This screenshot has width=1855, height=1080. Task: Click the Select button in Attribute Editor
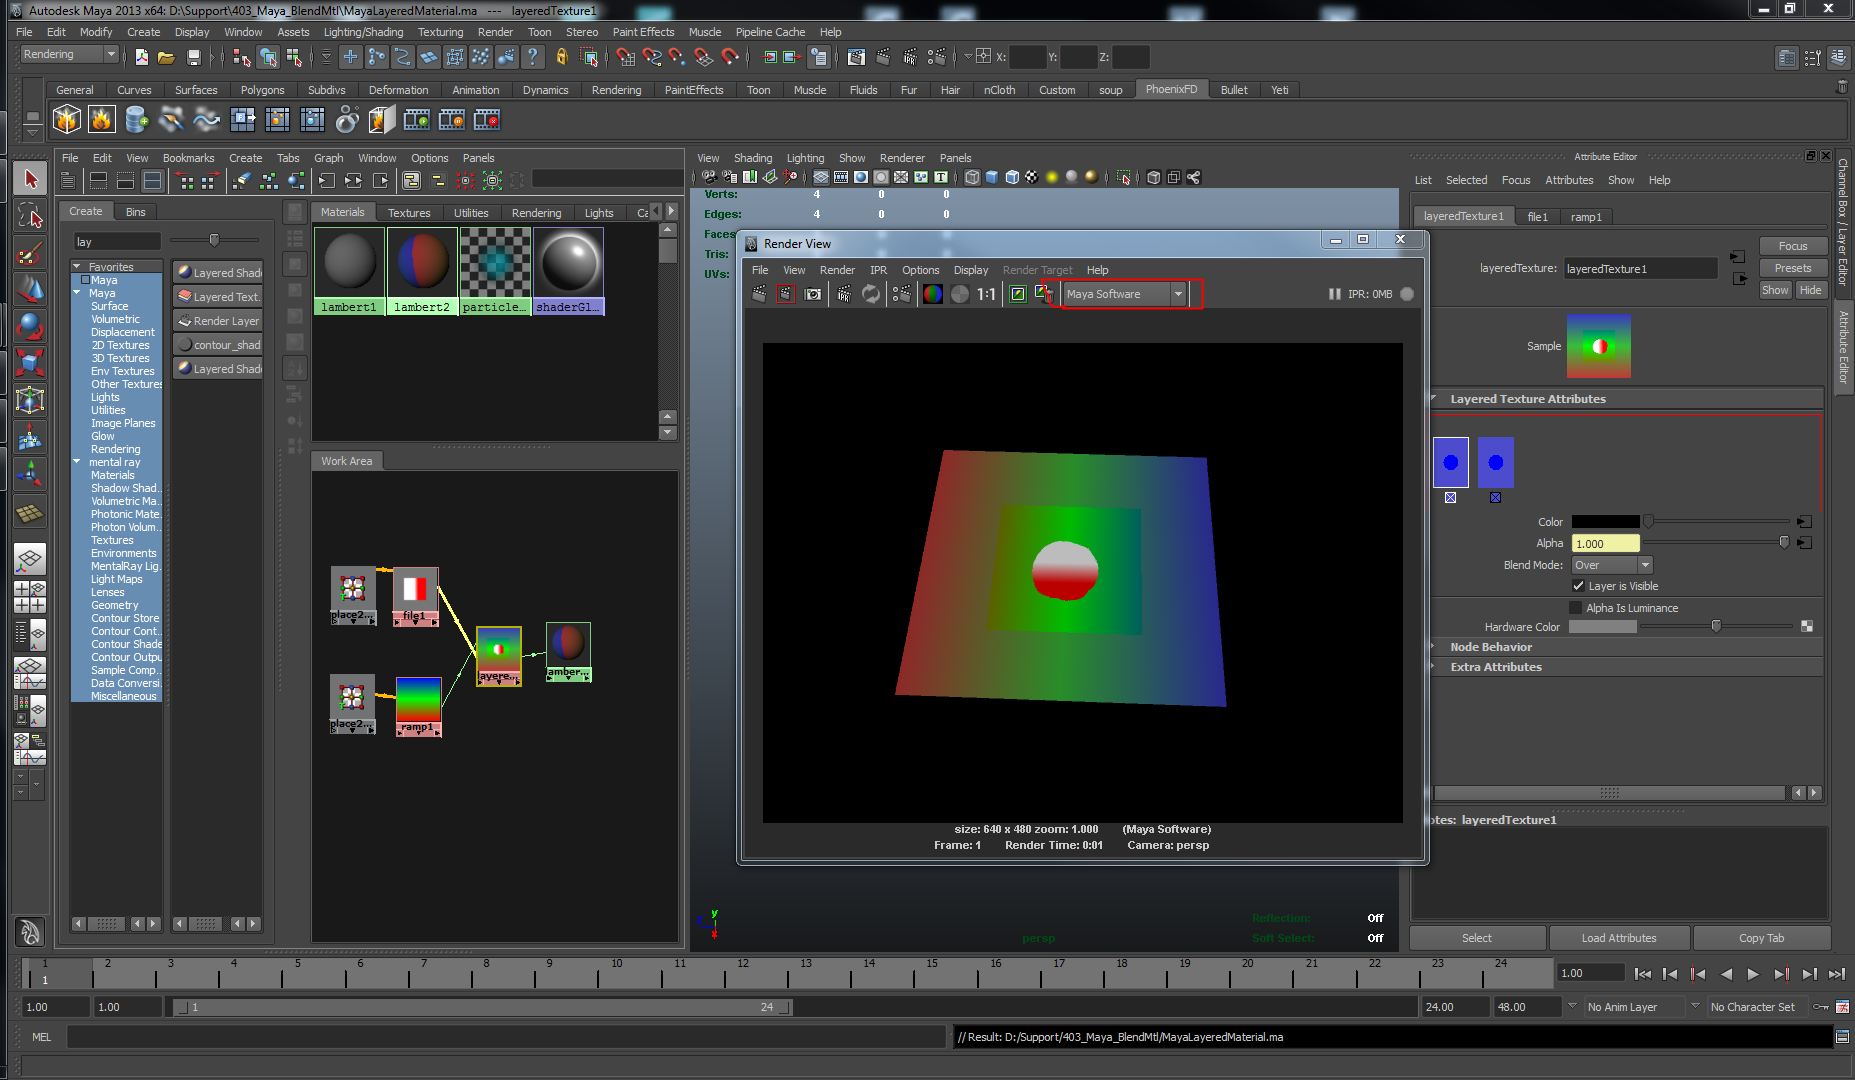1476,938
